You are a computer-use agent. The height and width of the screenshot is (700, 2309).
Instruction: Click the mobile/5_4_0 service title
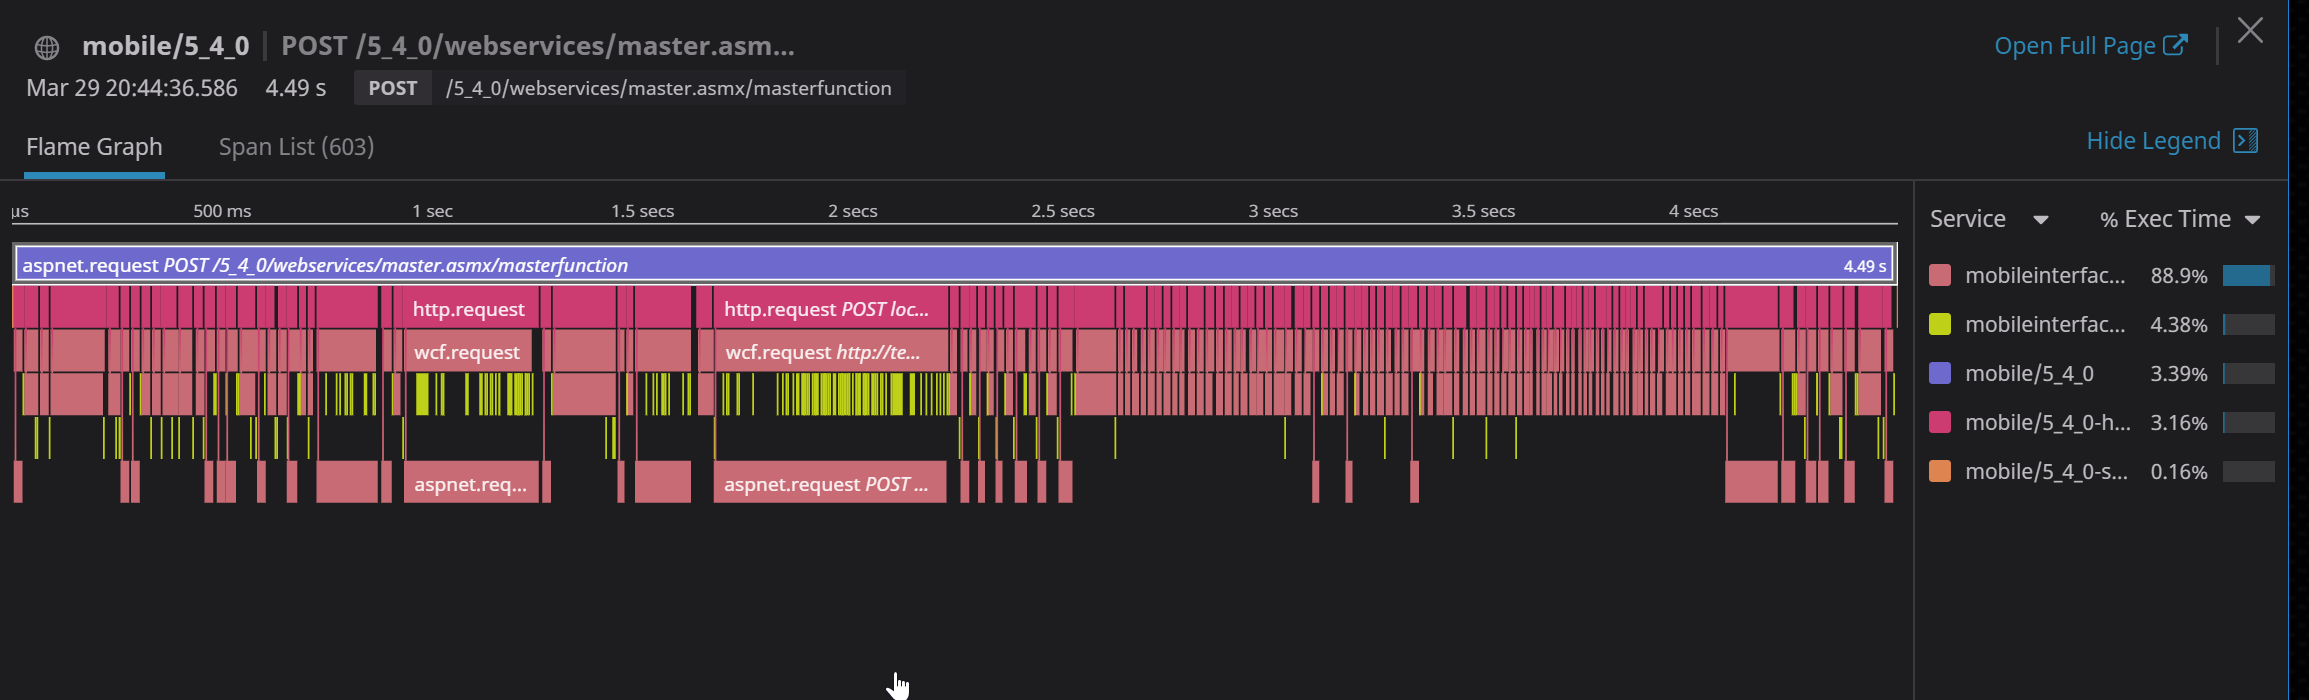pos(165,46)
